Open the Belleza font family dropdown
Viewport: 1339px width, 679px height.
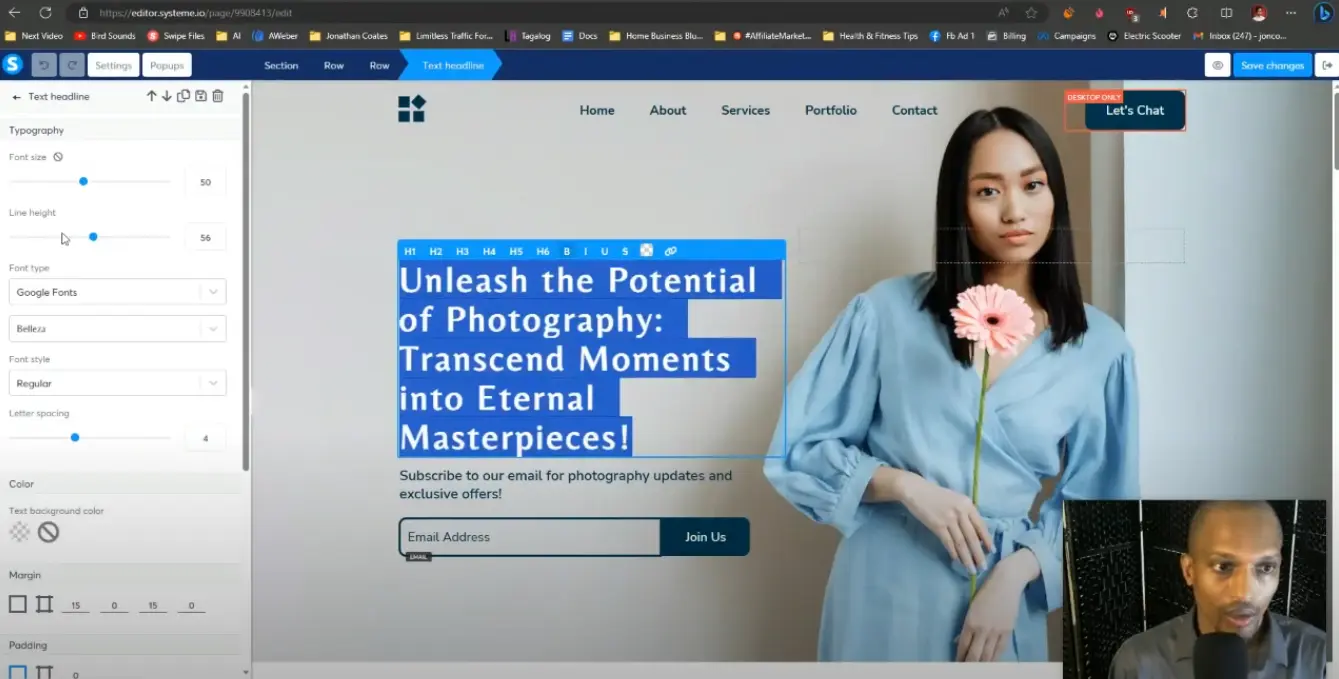click(117, 328)
